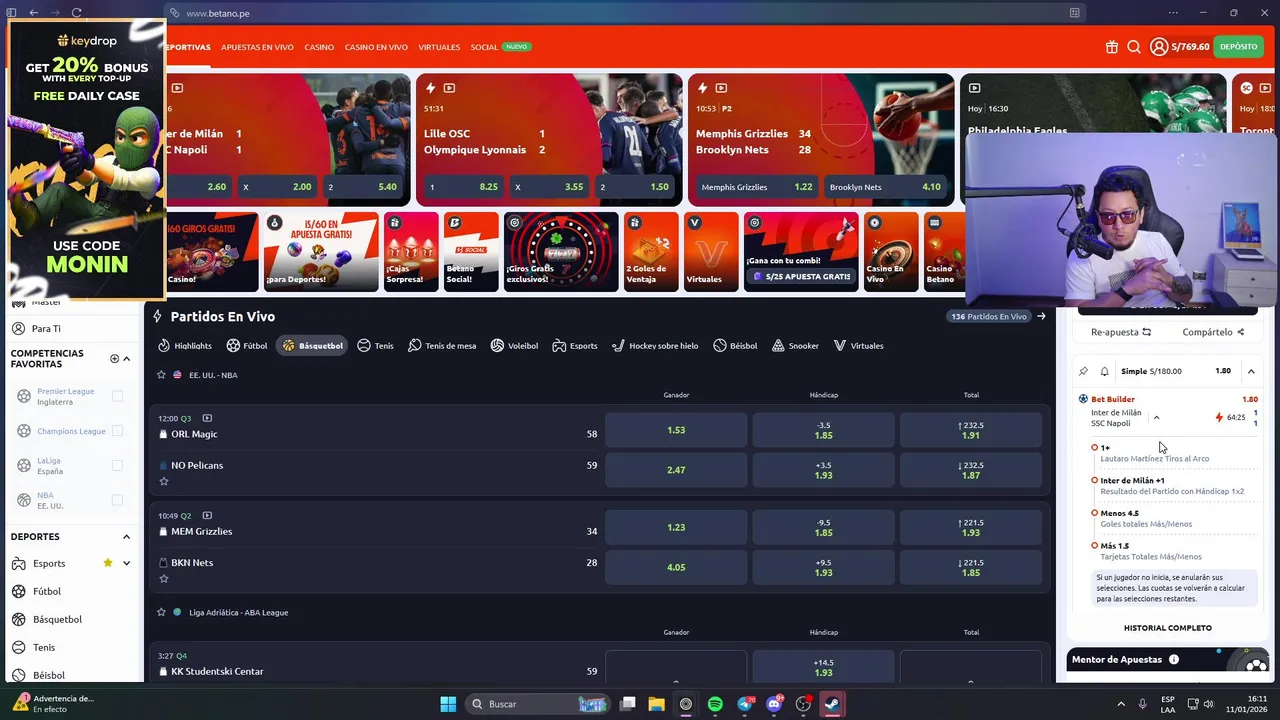Select the Lille OSC win odds 8.25
This screenshot has height=720, width=1280.
(463, 187)
